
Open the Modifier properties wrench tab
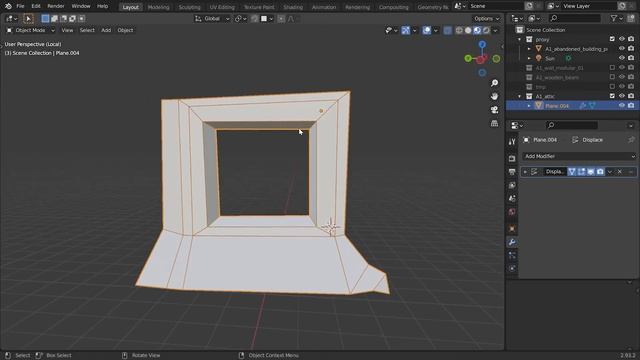click(x=512, y=242)
